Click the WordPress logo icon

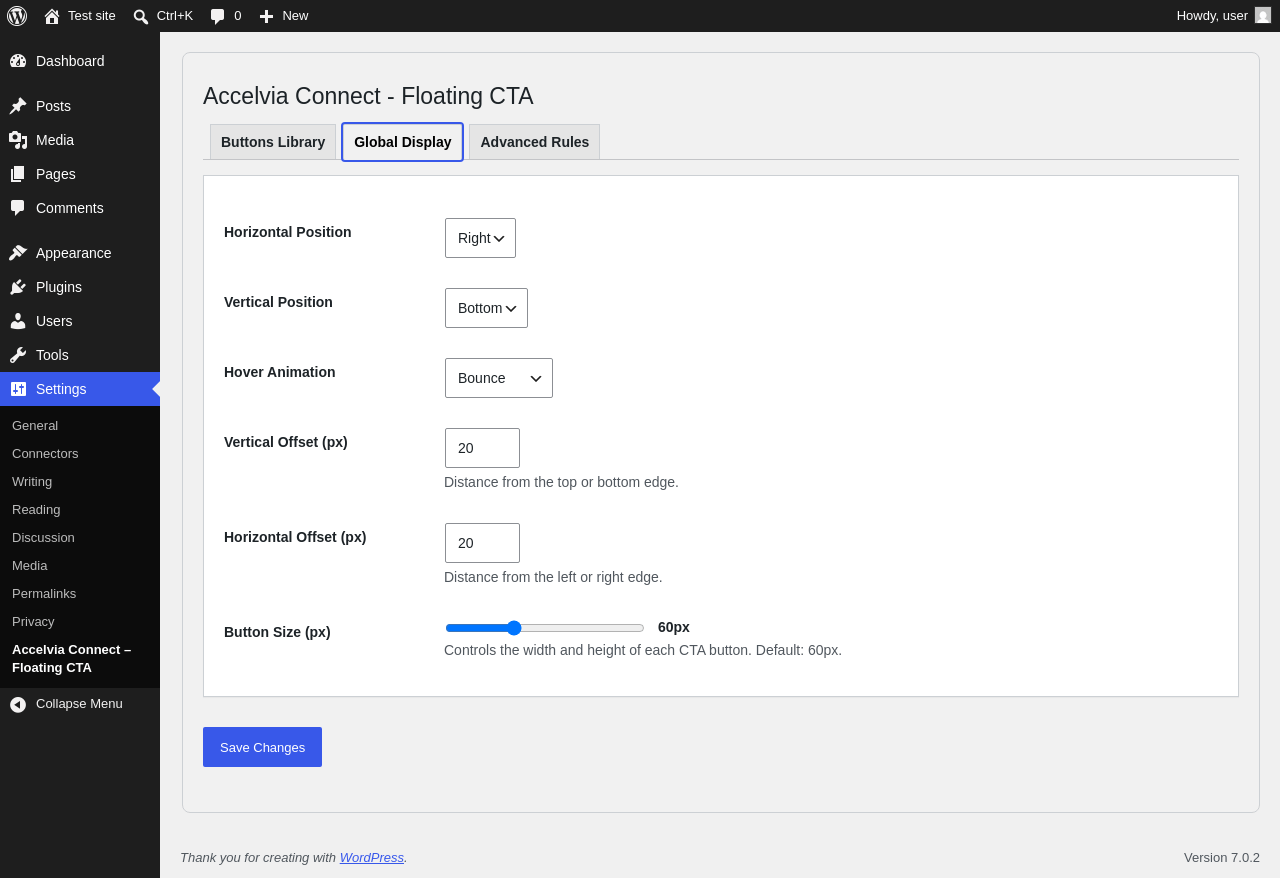coord(17,16)
